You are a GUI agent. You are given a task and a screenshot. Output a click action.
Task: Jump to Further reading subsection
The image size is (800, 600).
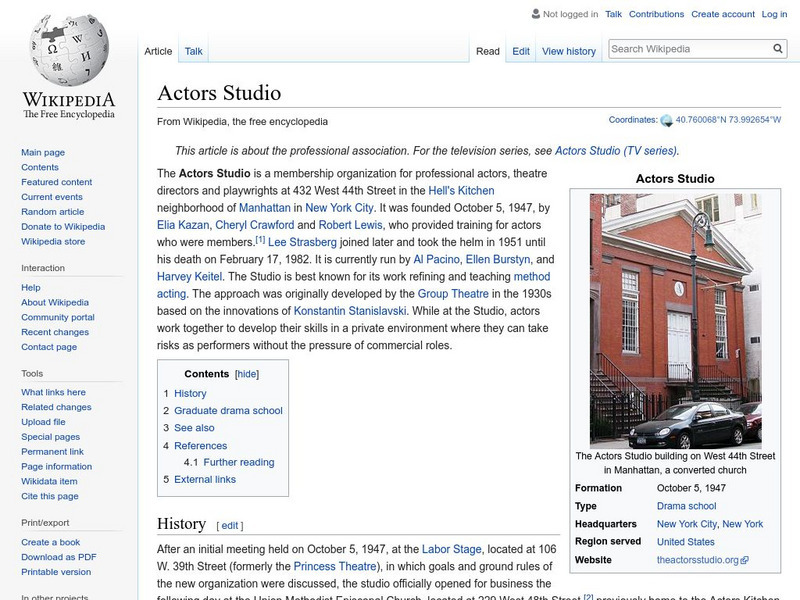coord(239,462)
